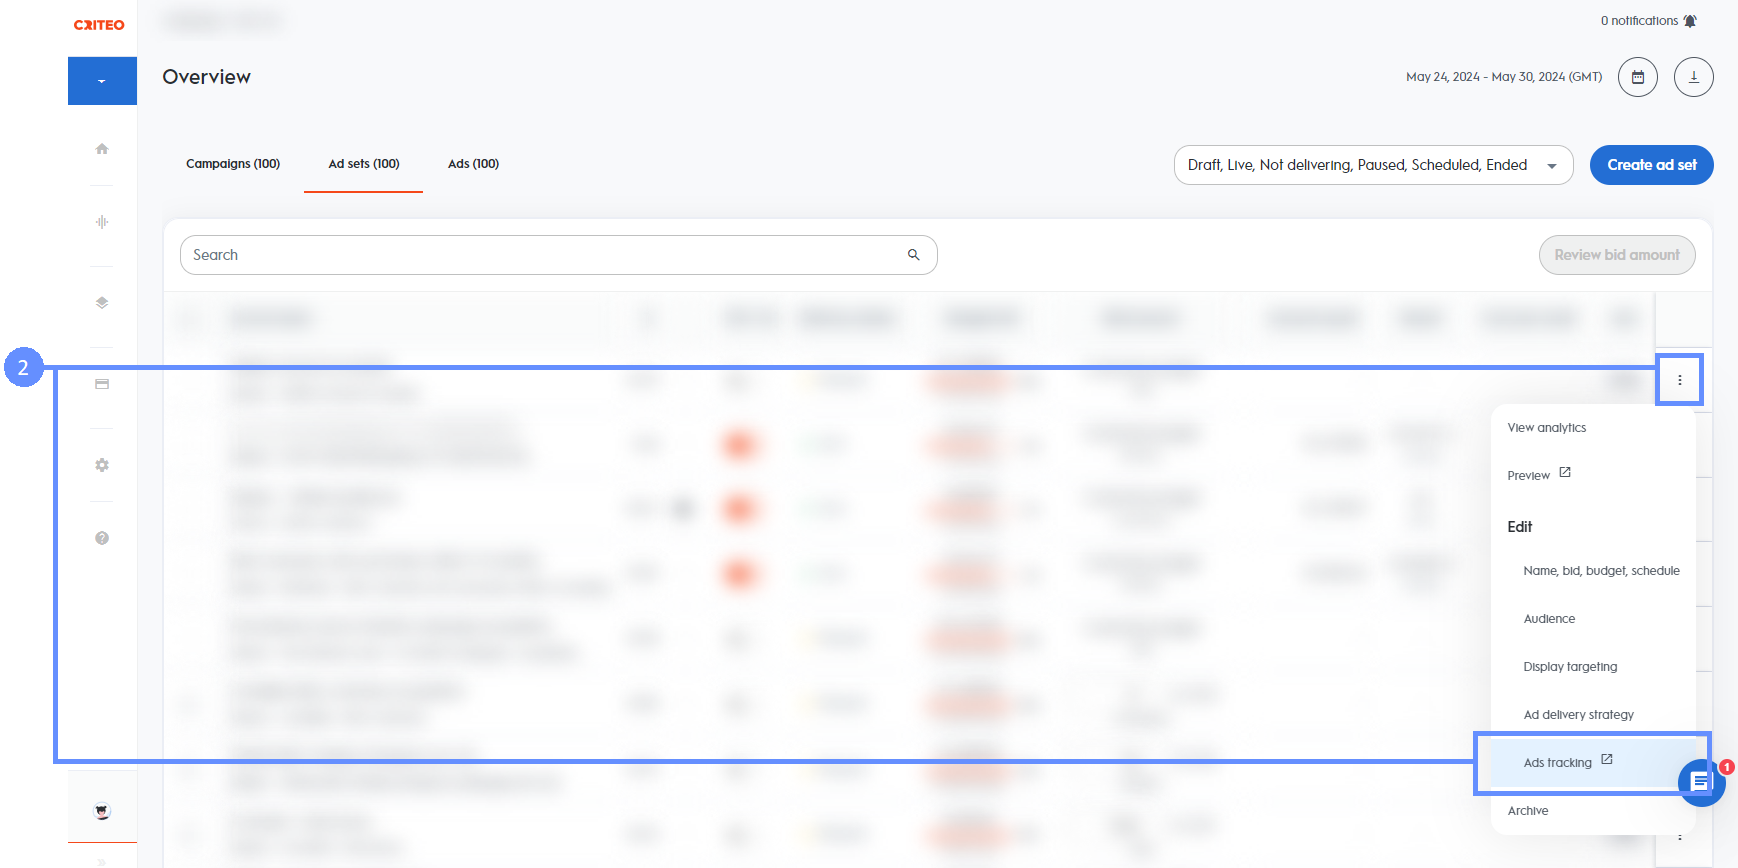Choose Name, bid, budget, schedule option
The image size is (1738, 868).
coord(1600,571)
